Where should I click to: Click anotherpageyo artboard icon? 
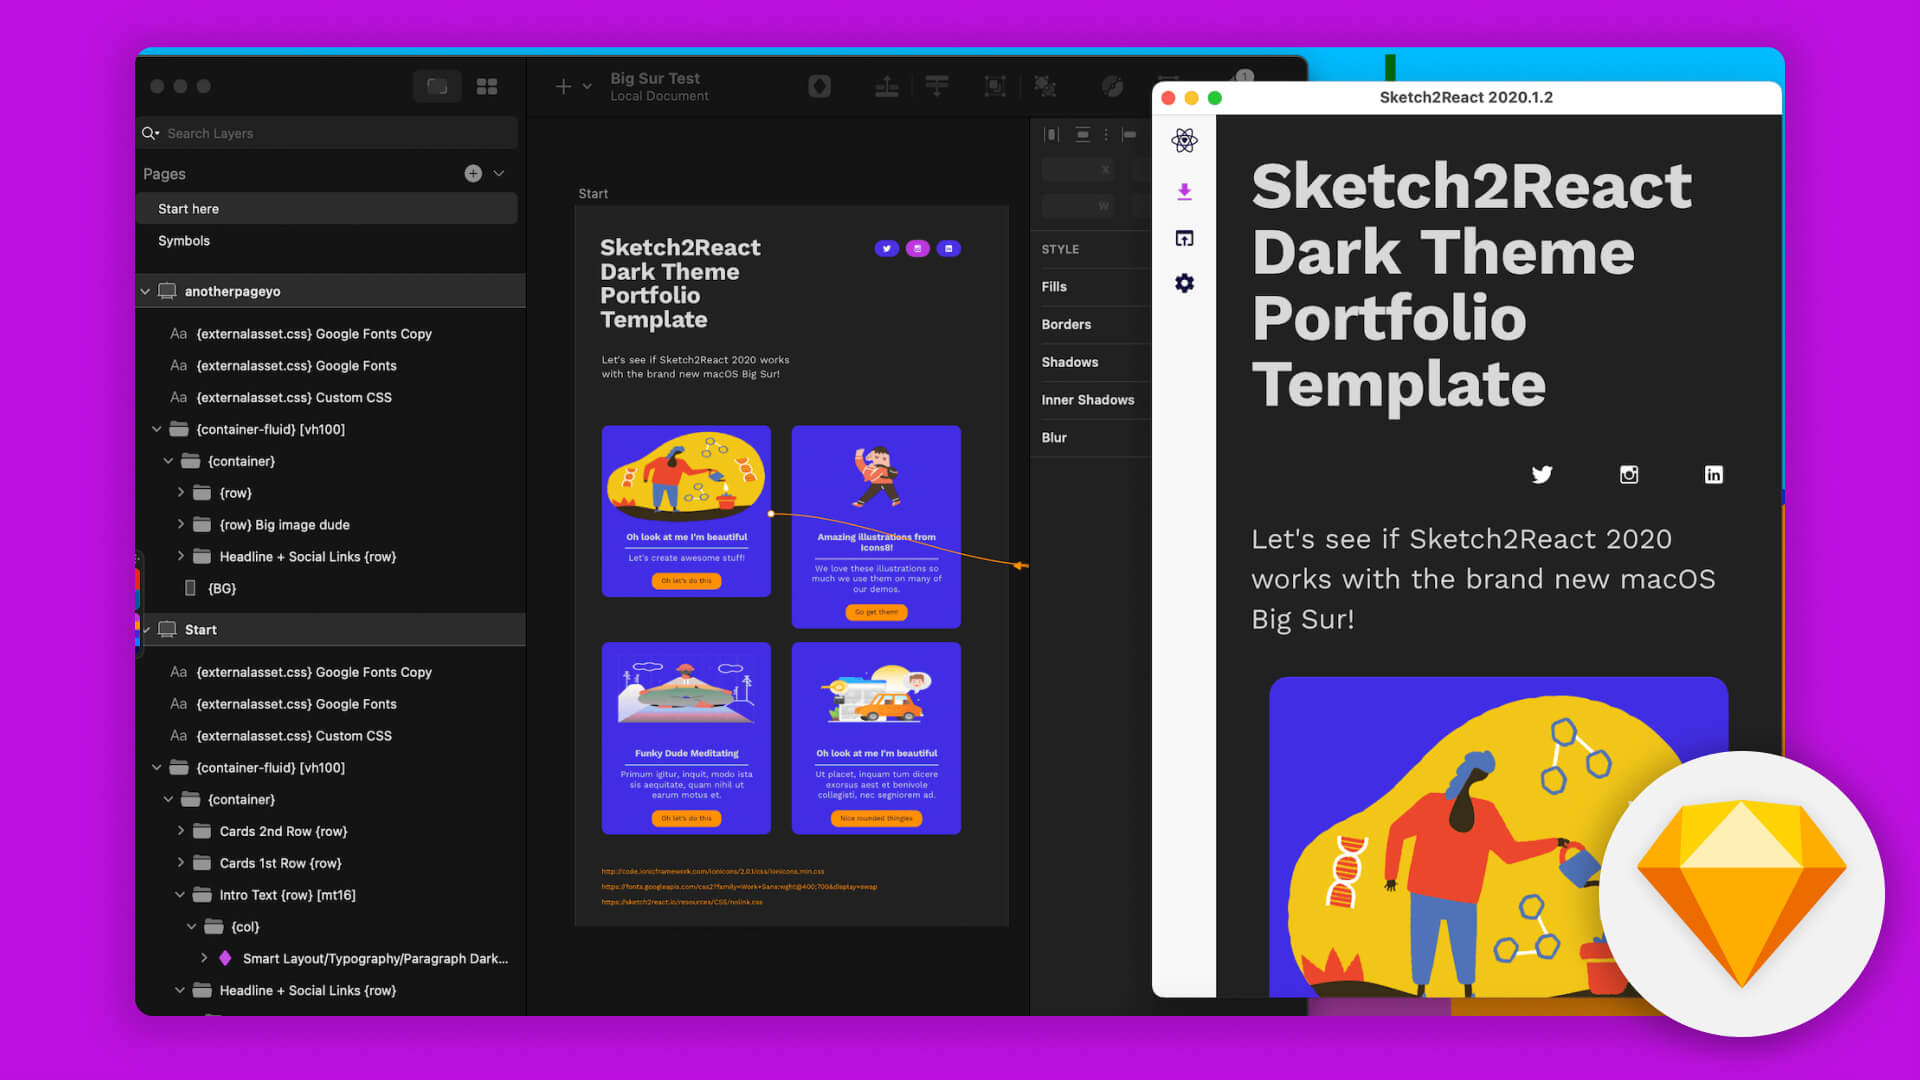pyautogui.click(x=167, y=291)
